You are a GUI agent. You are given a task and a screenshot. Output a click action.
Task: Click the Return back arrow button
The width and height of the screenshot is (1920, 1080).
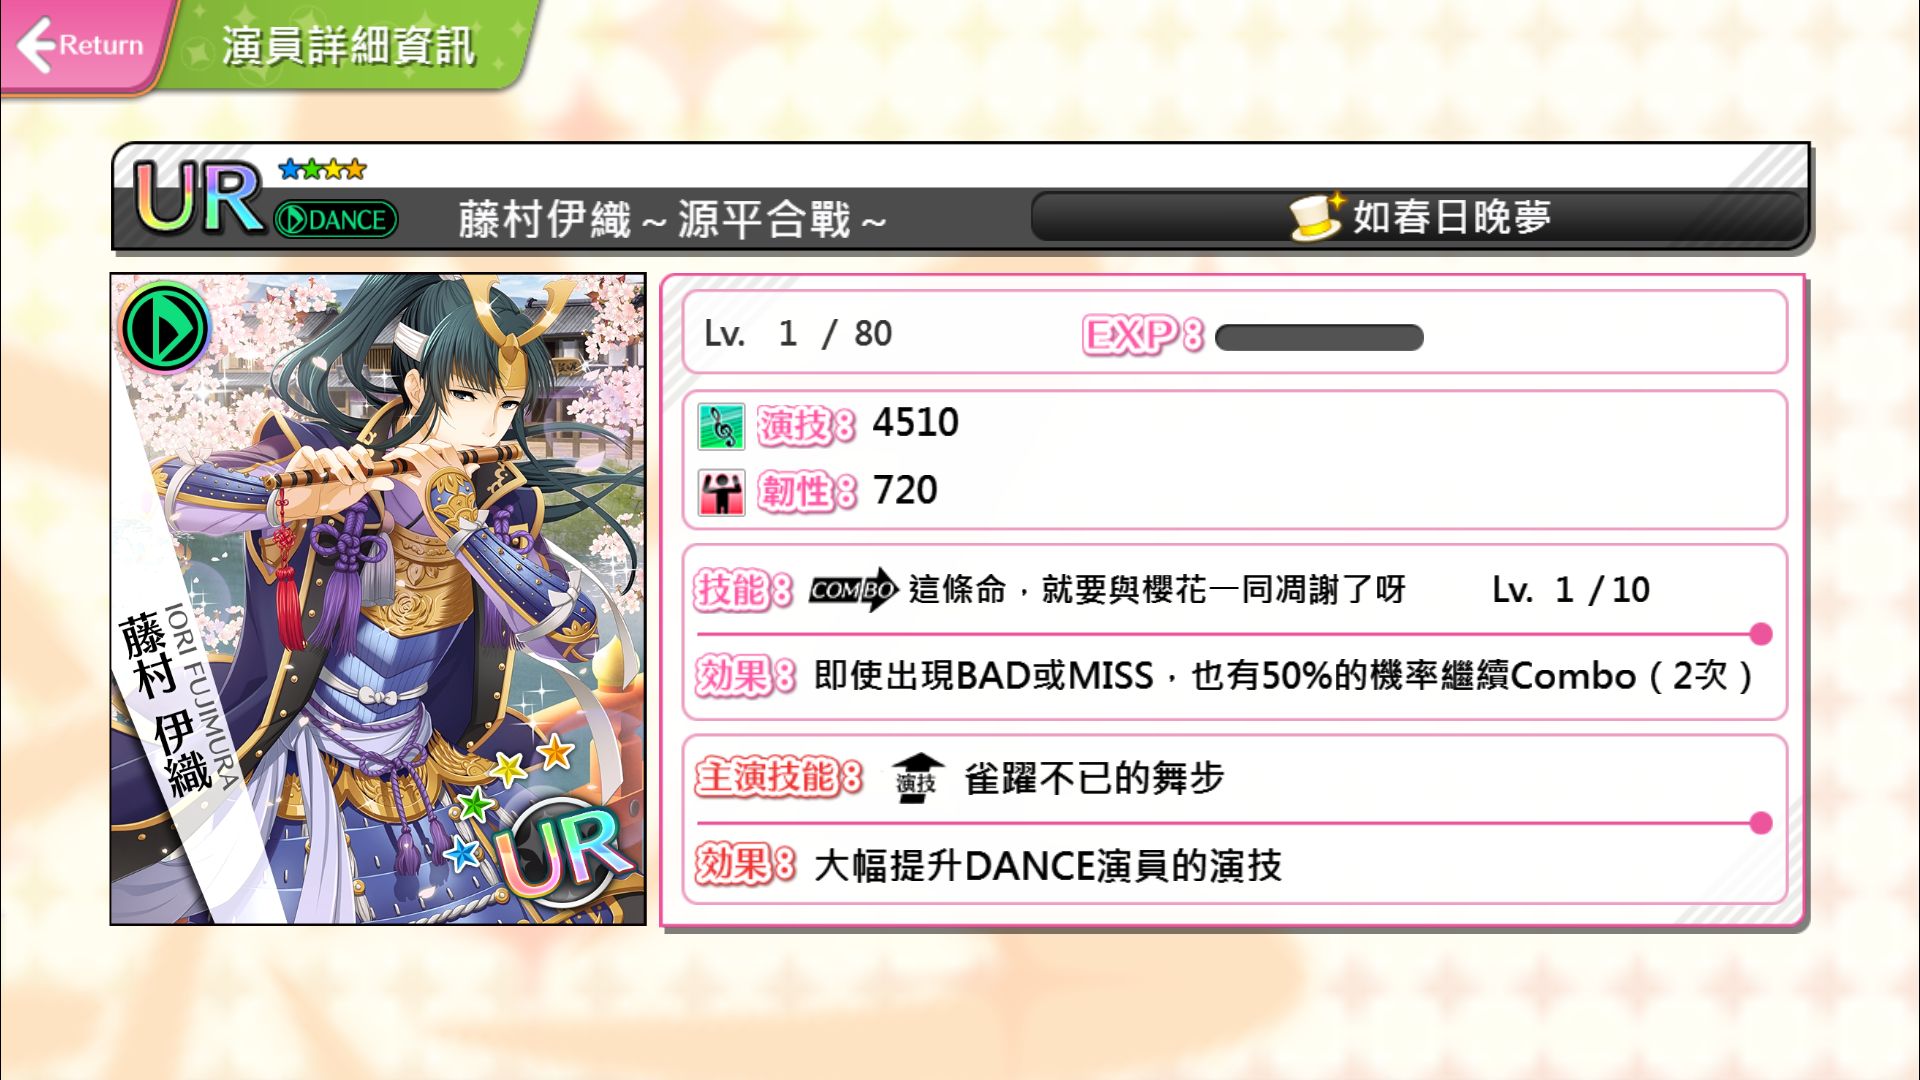pos(82,45)
